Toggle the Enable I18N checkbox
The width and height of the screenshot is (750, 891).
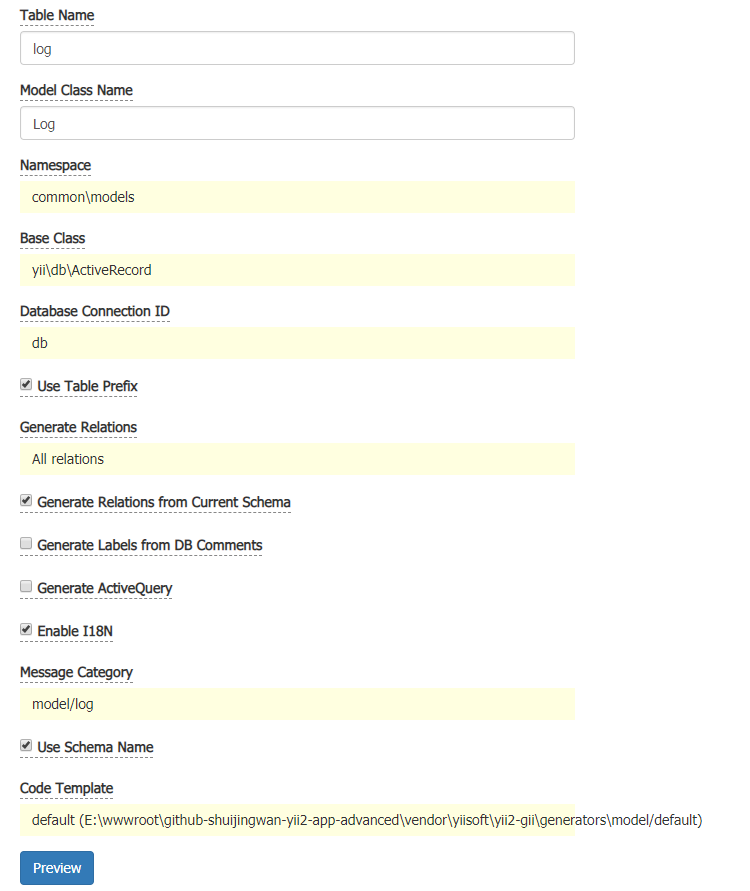click(x=27, y=630)
